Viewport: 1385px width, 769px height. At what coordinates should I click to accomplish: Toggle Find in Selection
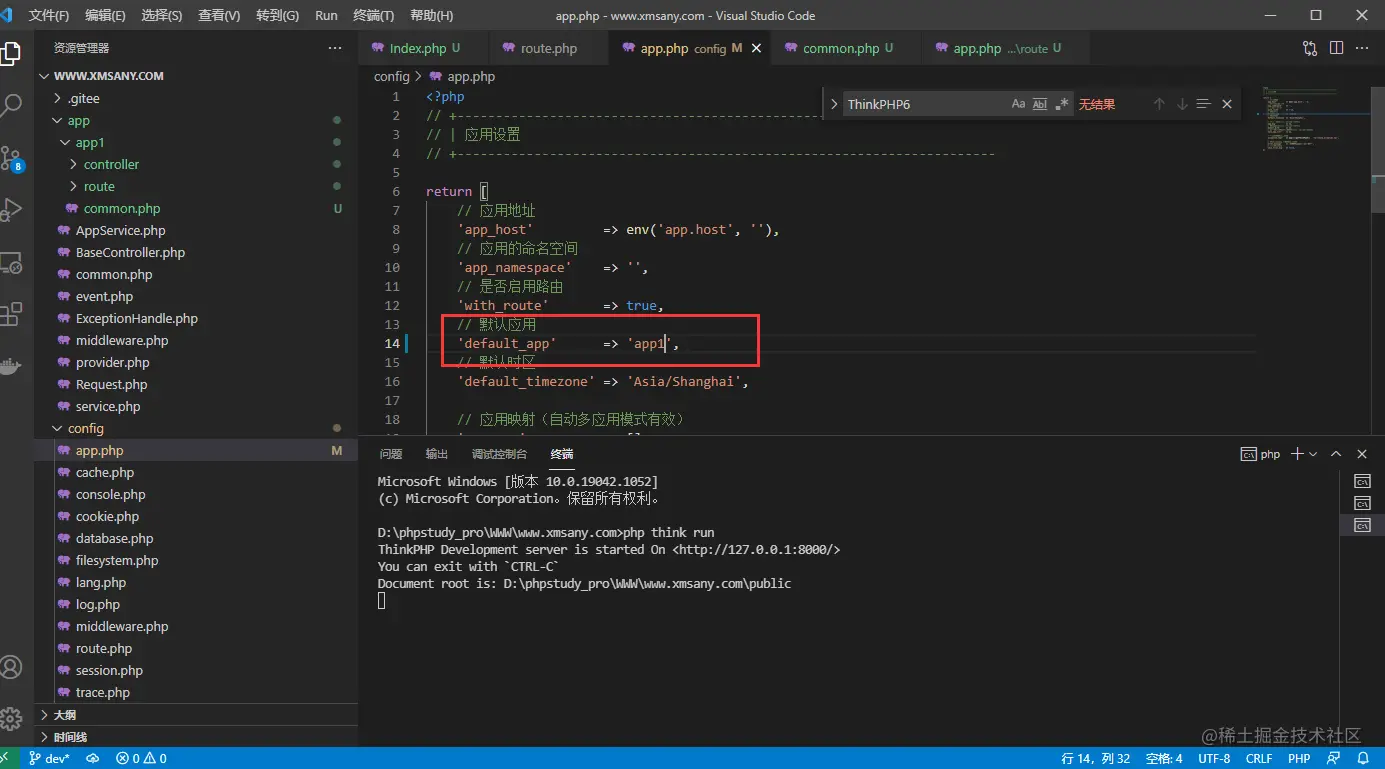point(1203,104)
